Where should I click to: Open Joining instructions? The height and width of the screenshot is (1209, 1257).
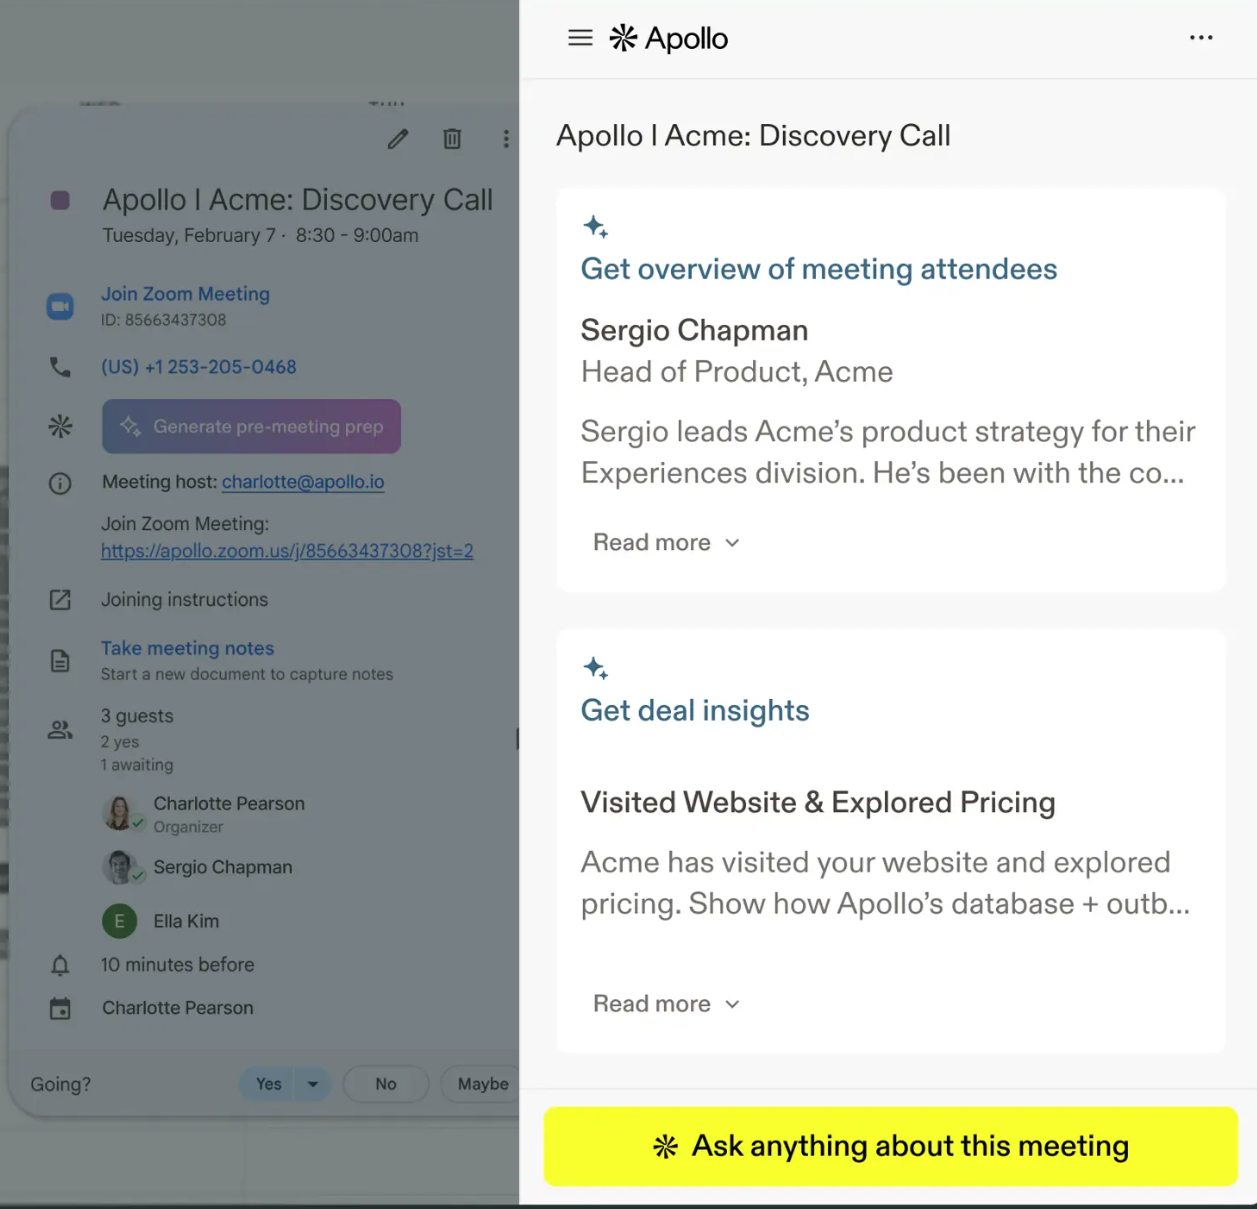185,600
